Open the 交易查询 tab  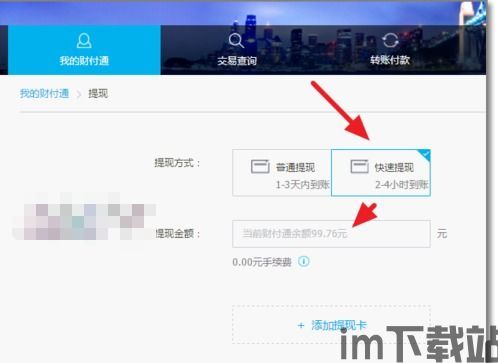pos(237,50)
